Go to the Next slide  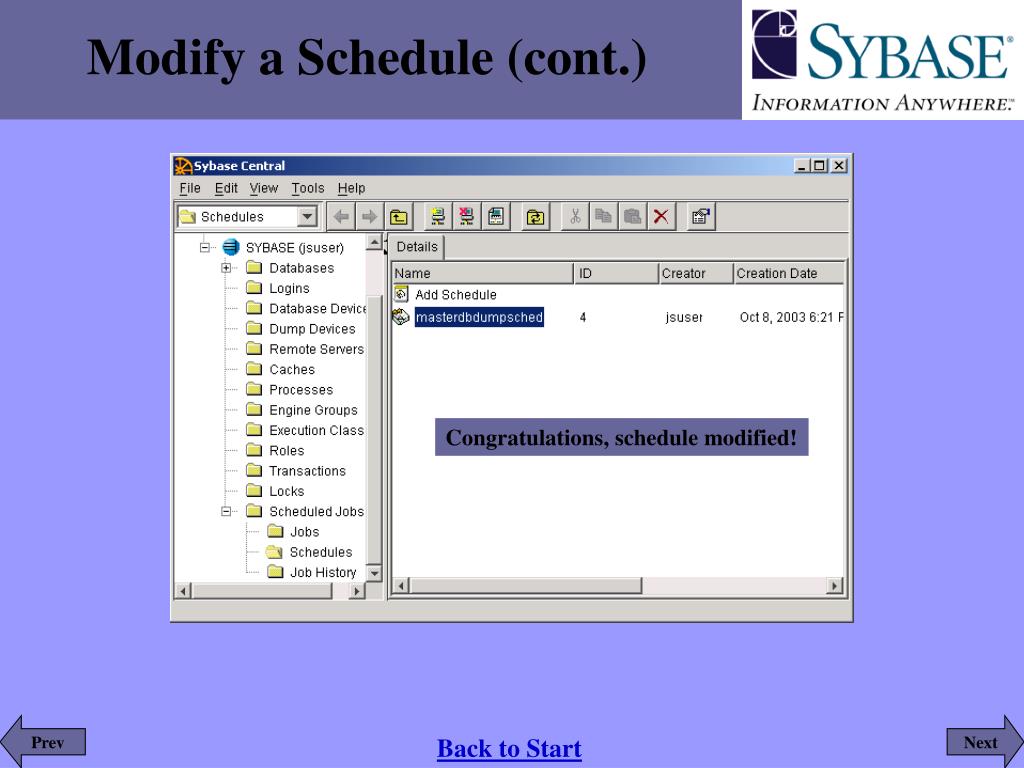[985, 742]
